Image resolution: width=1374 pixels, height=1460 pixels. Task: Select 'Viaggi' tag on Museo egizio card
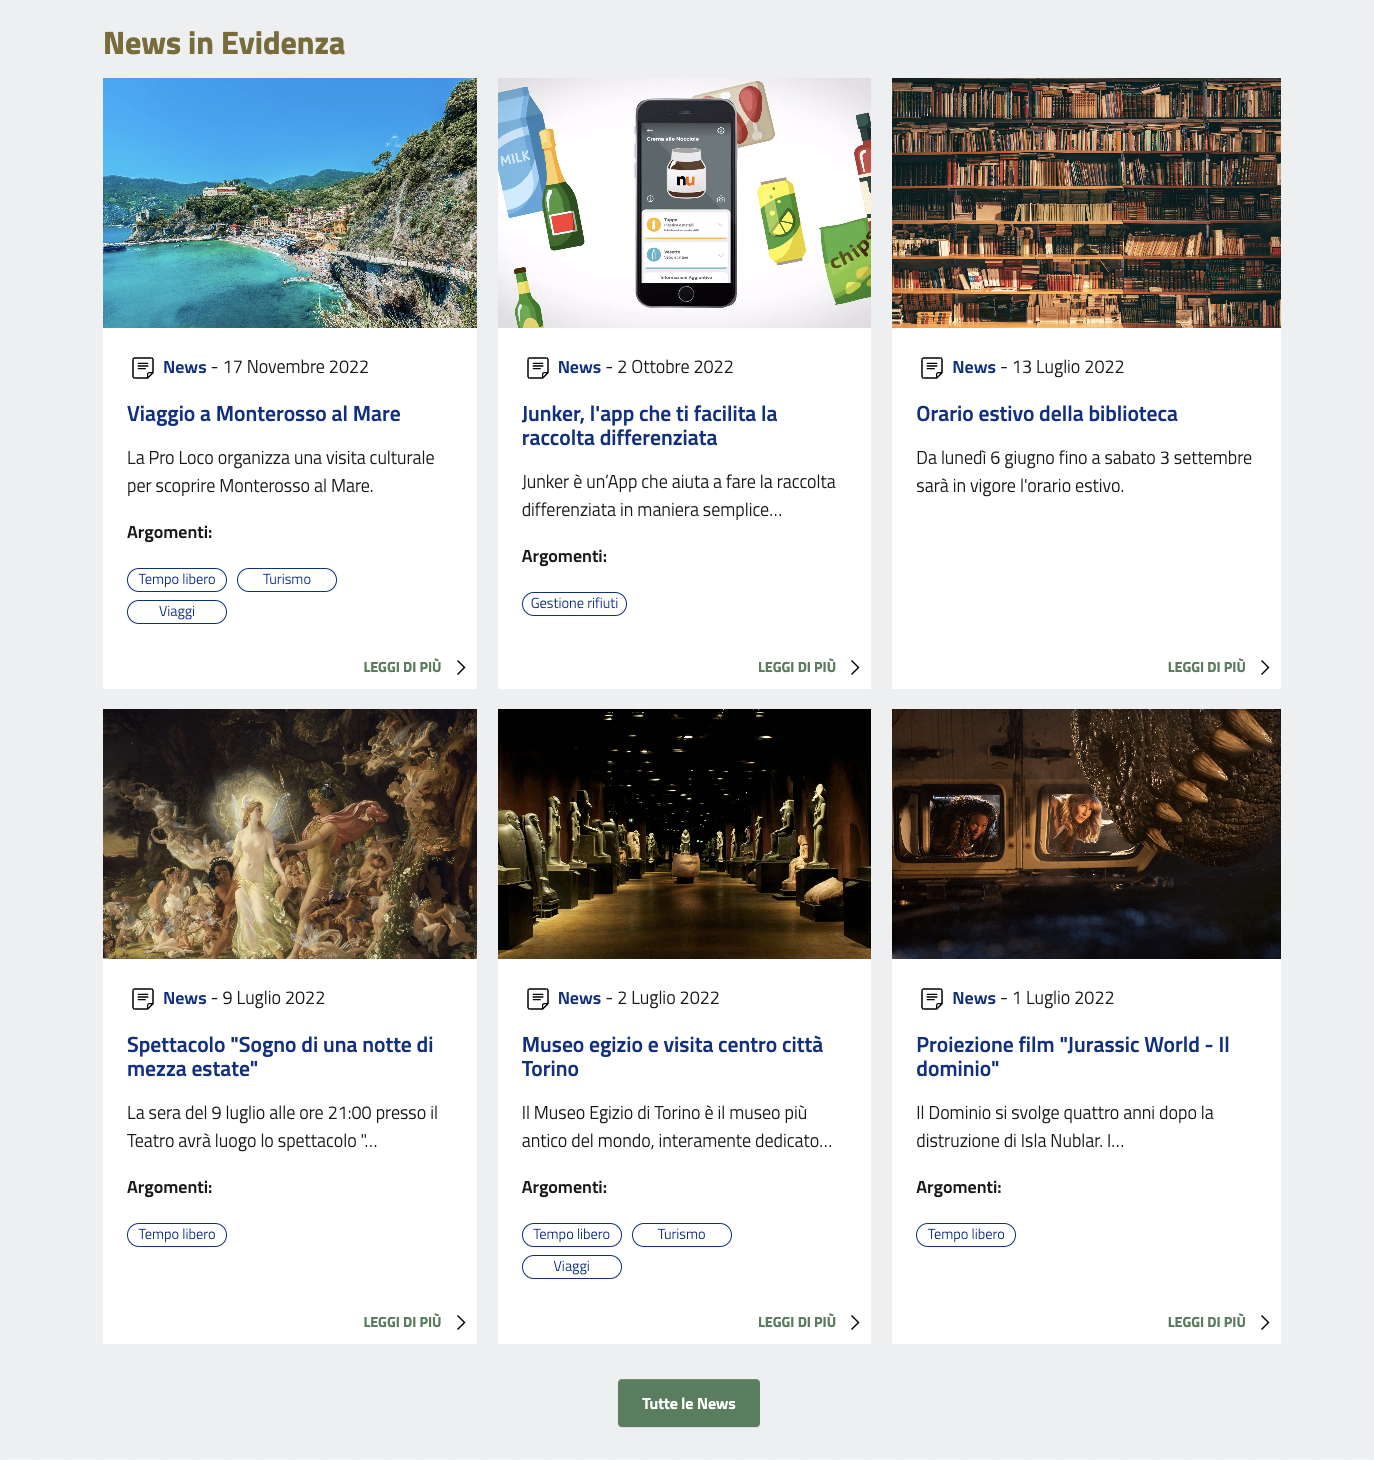pos(571,1267)
